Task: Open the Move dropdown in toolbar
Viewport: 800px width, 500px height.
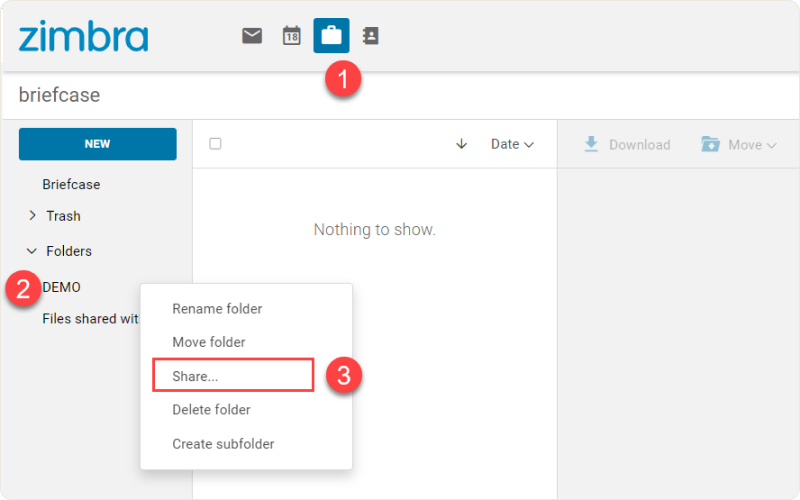Action: 740,145
